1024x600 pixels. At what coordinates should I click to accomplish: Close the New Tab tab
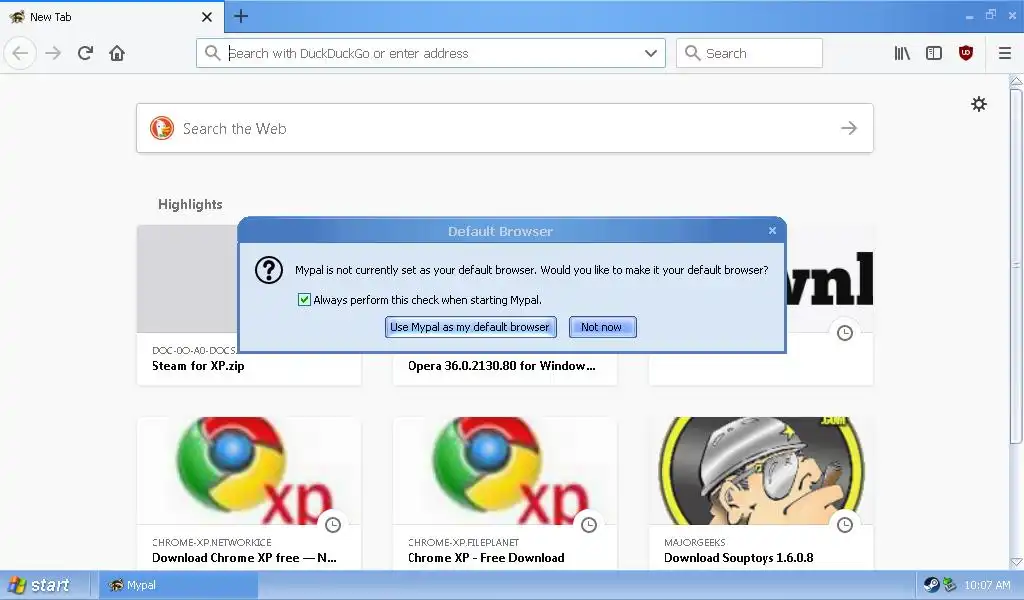pyautogui.click(x=207, y=17)
